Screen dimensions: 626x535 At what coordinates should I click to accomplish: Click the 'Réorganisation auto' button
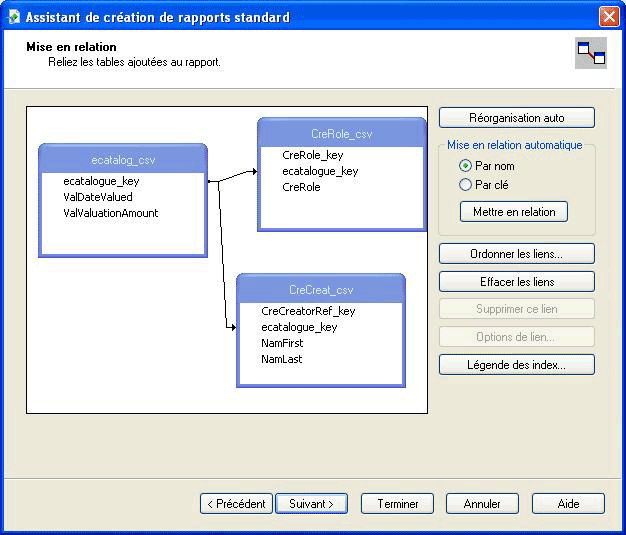point(516,118)
